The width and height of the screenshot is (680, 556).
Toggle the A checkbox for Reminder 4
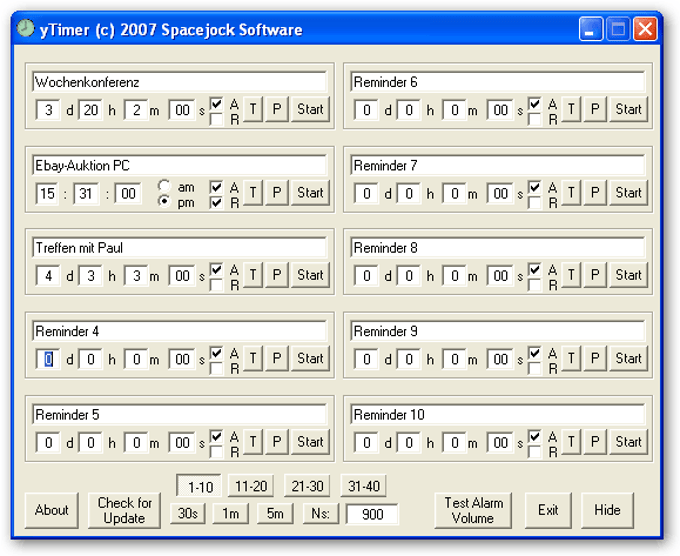[216, 353]
